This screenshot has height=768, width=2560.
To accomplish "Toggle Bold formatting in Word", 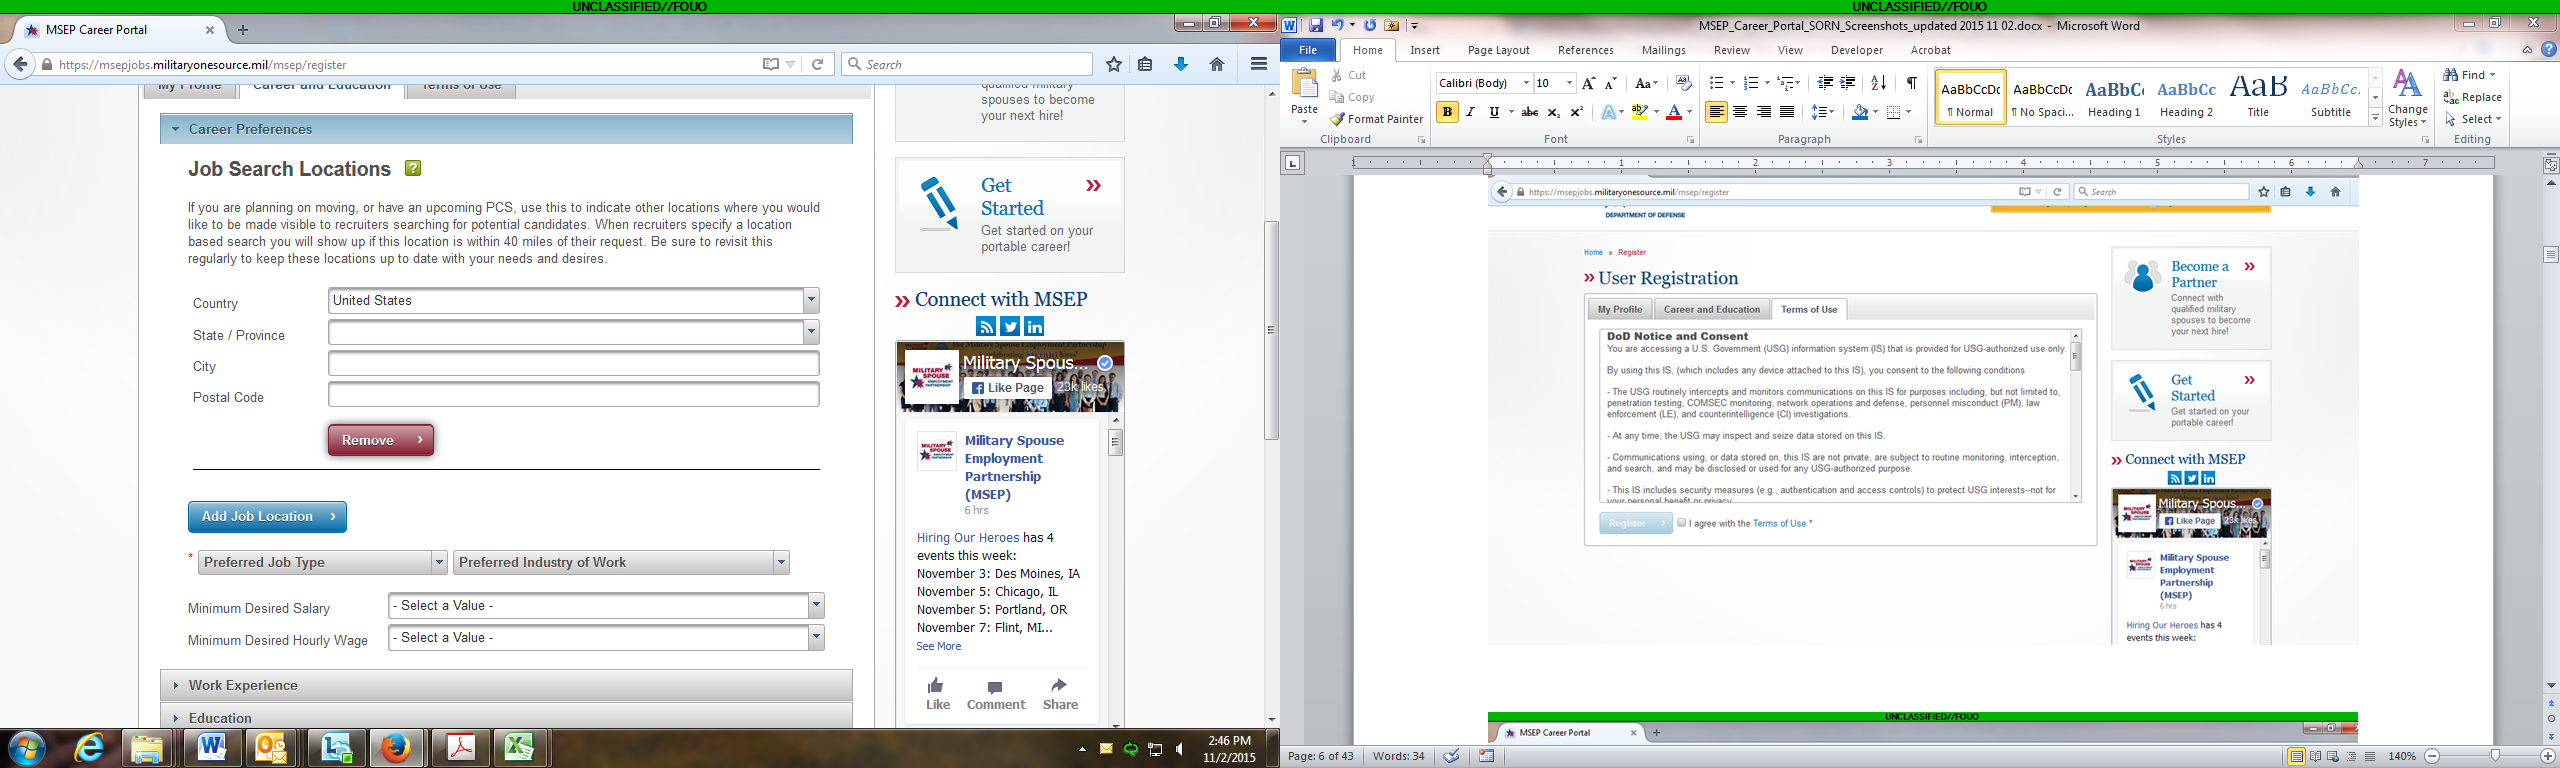I will [1447, 112].
